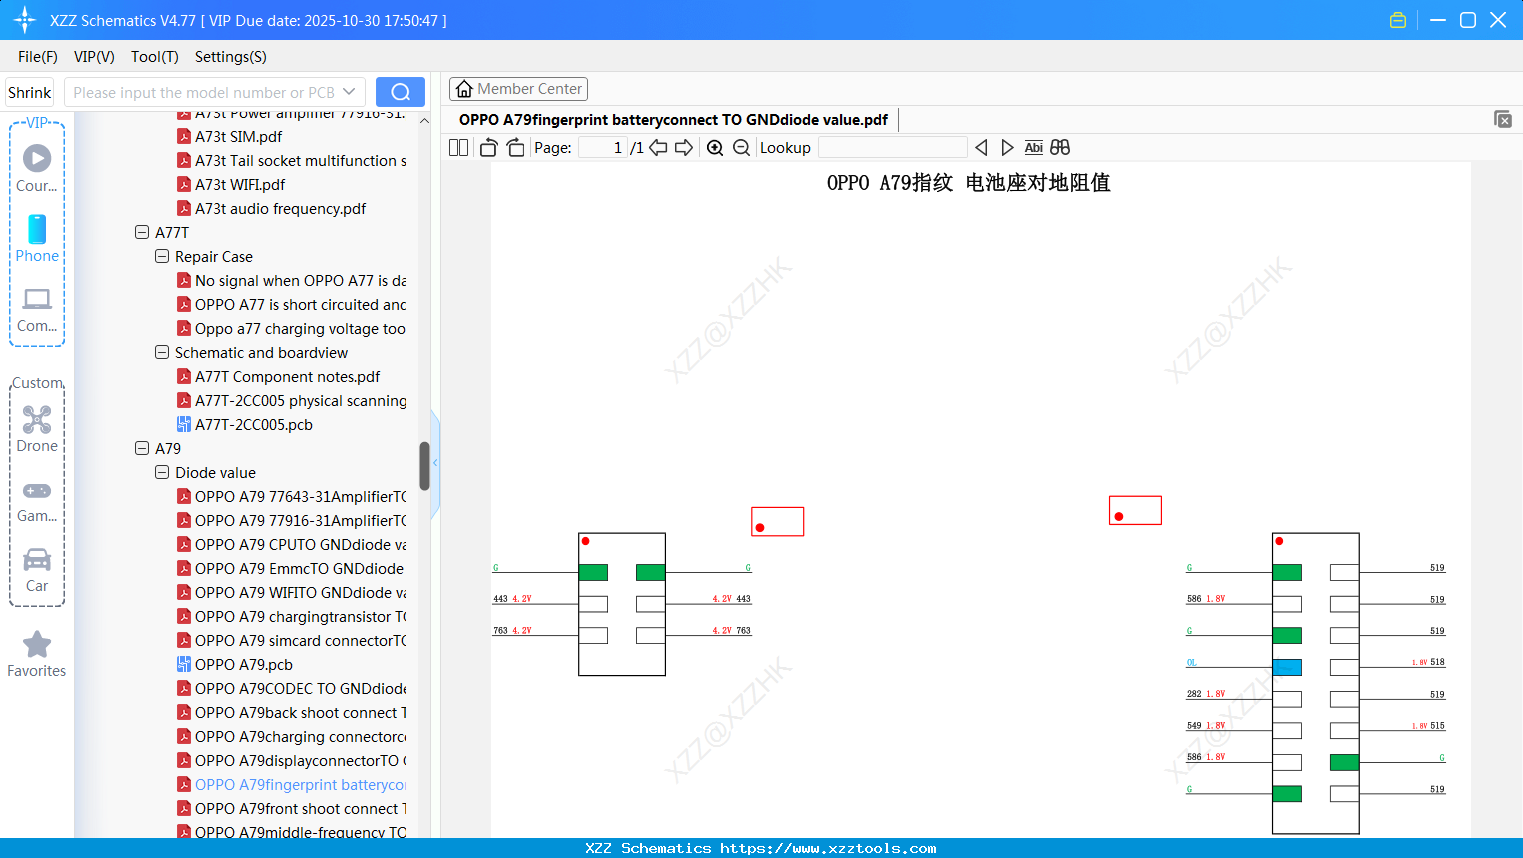The image size is (1523, 858).
Task: Click the tree scrollbar up arrow
Action: (424, 121)
